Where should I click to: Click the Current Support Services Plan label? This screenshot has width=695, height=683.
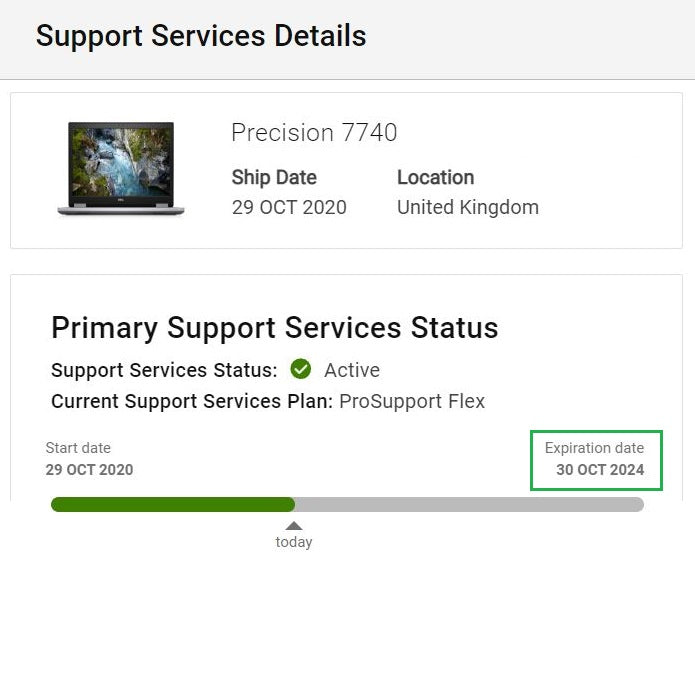click(192, 402)
